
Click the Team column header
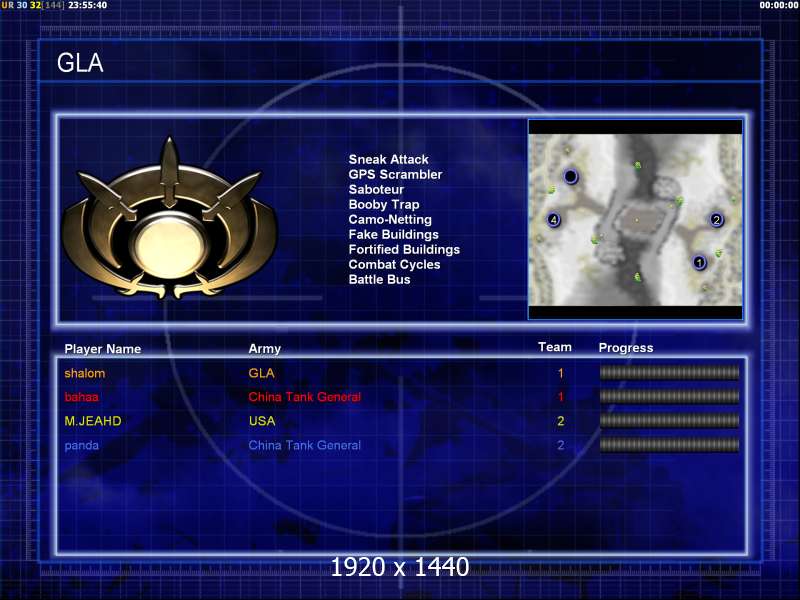(555, 347)
